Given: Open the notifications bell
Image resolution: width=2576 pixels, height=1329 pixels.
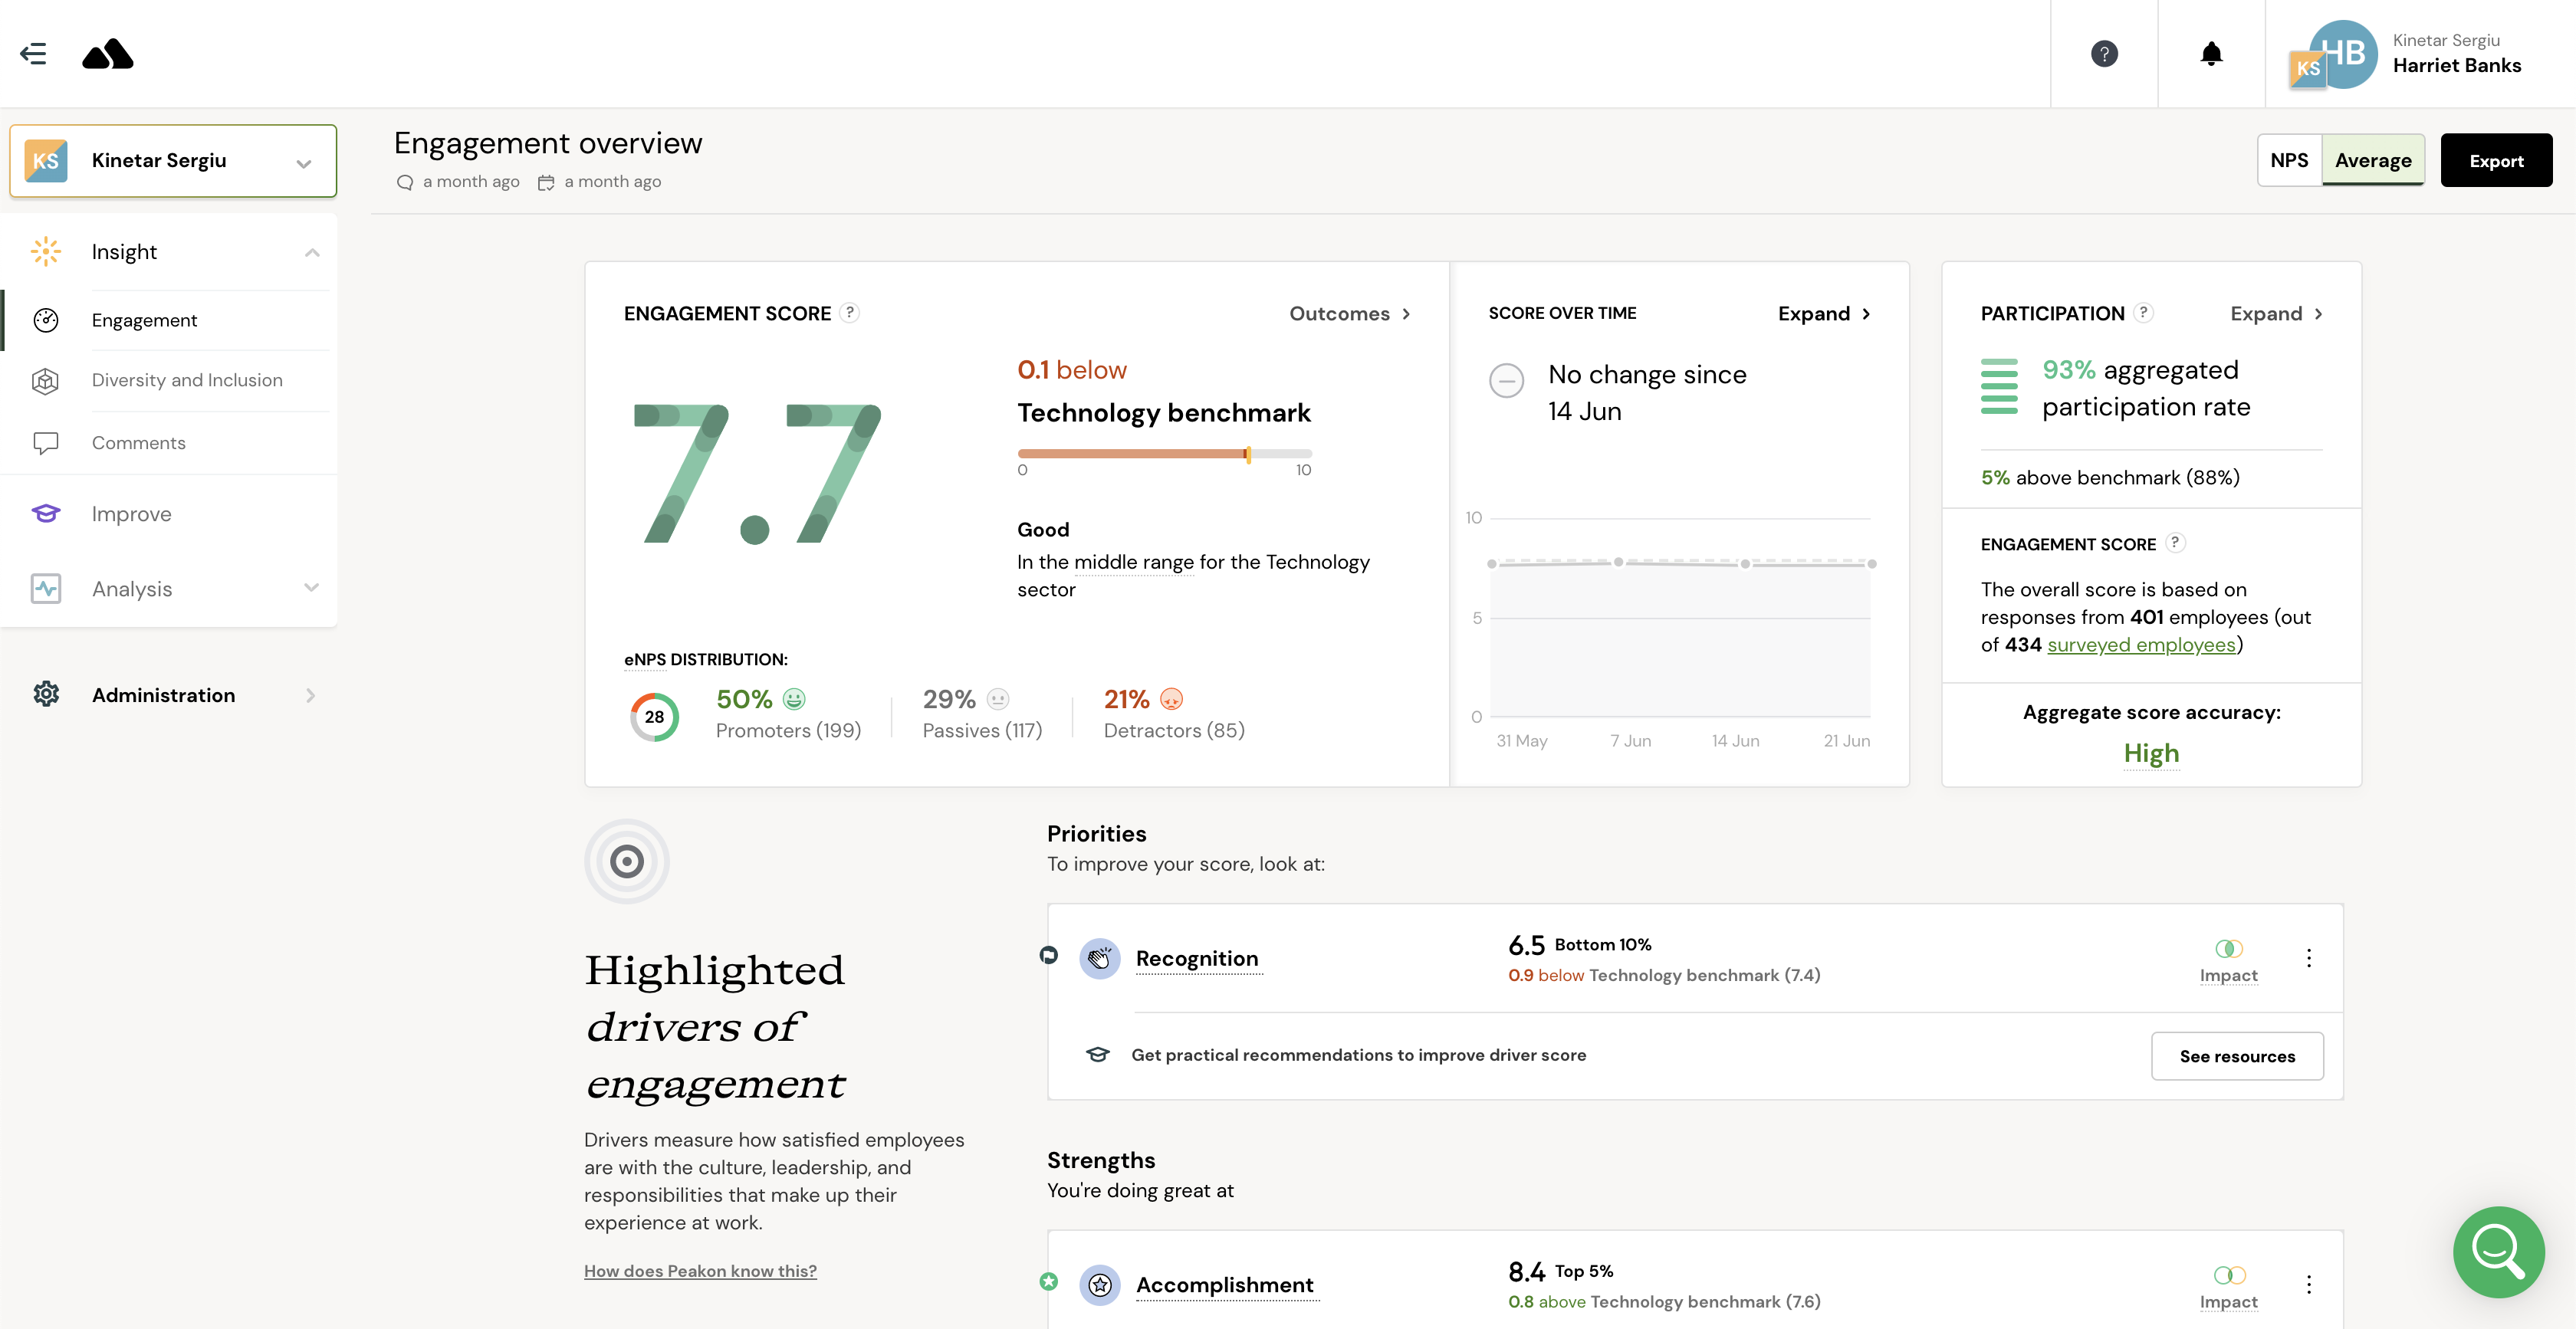Looking at the screenshot, I should tap(2211, 54).
